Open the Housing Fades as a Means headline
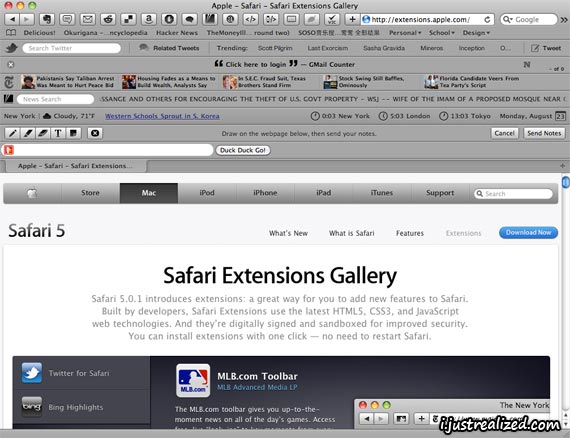 click(169, 82)
